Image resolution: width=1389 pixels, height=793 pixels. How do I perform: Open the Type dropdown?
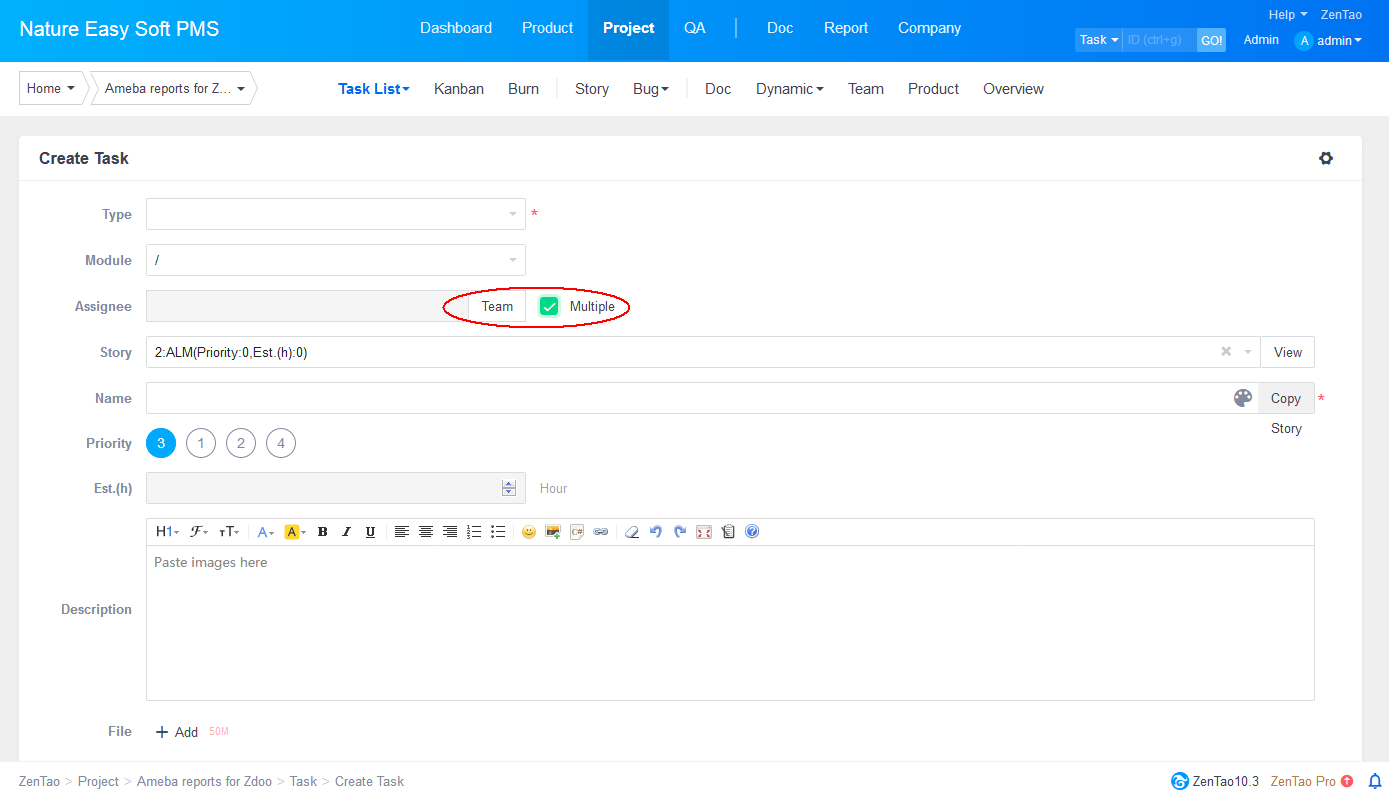336,214
